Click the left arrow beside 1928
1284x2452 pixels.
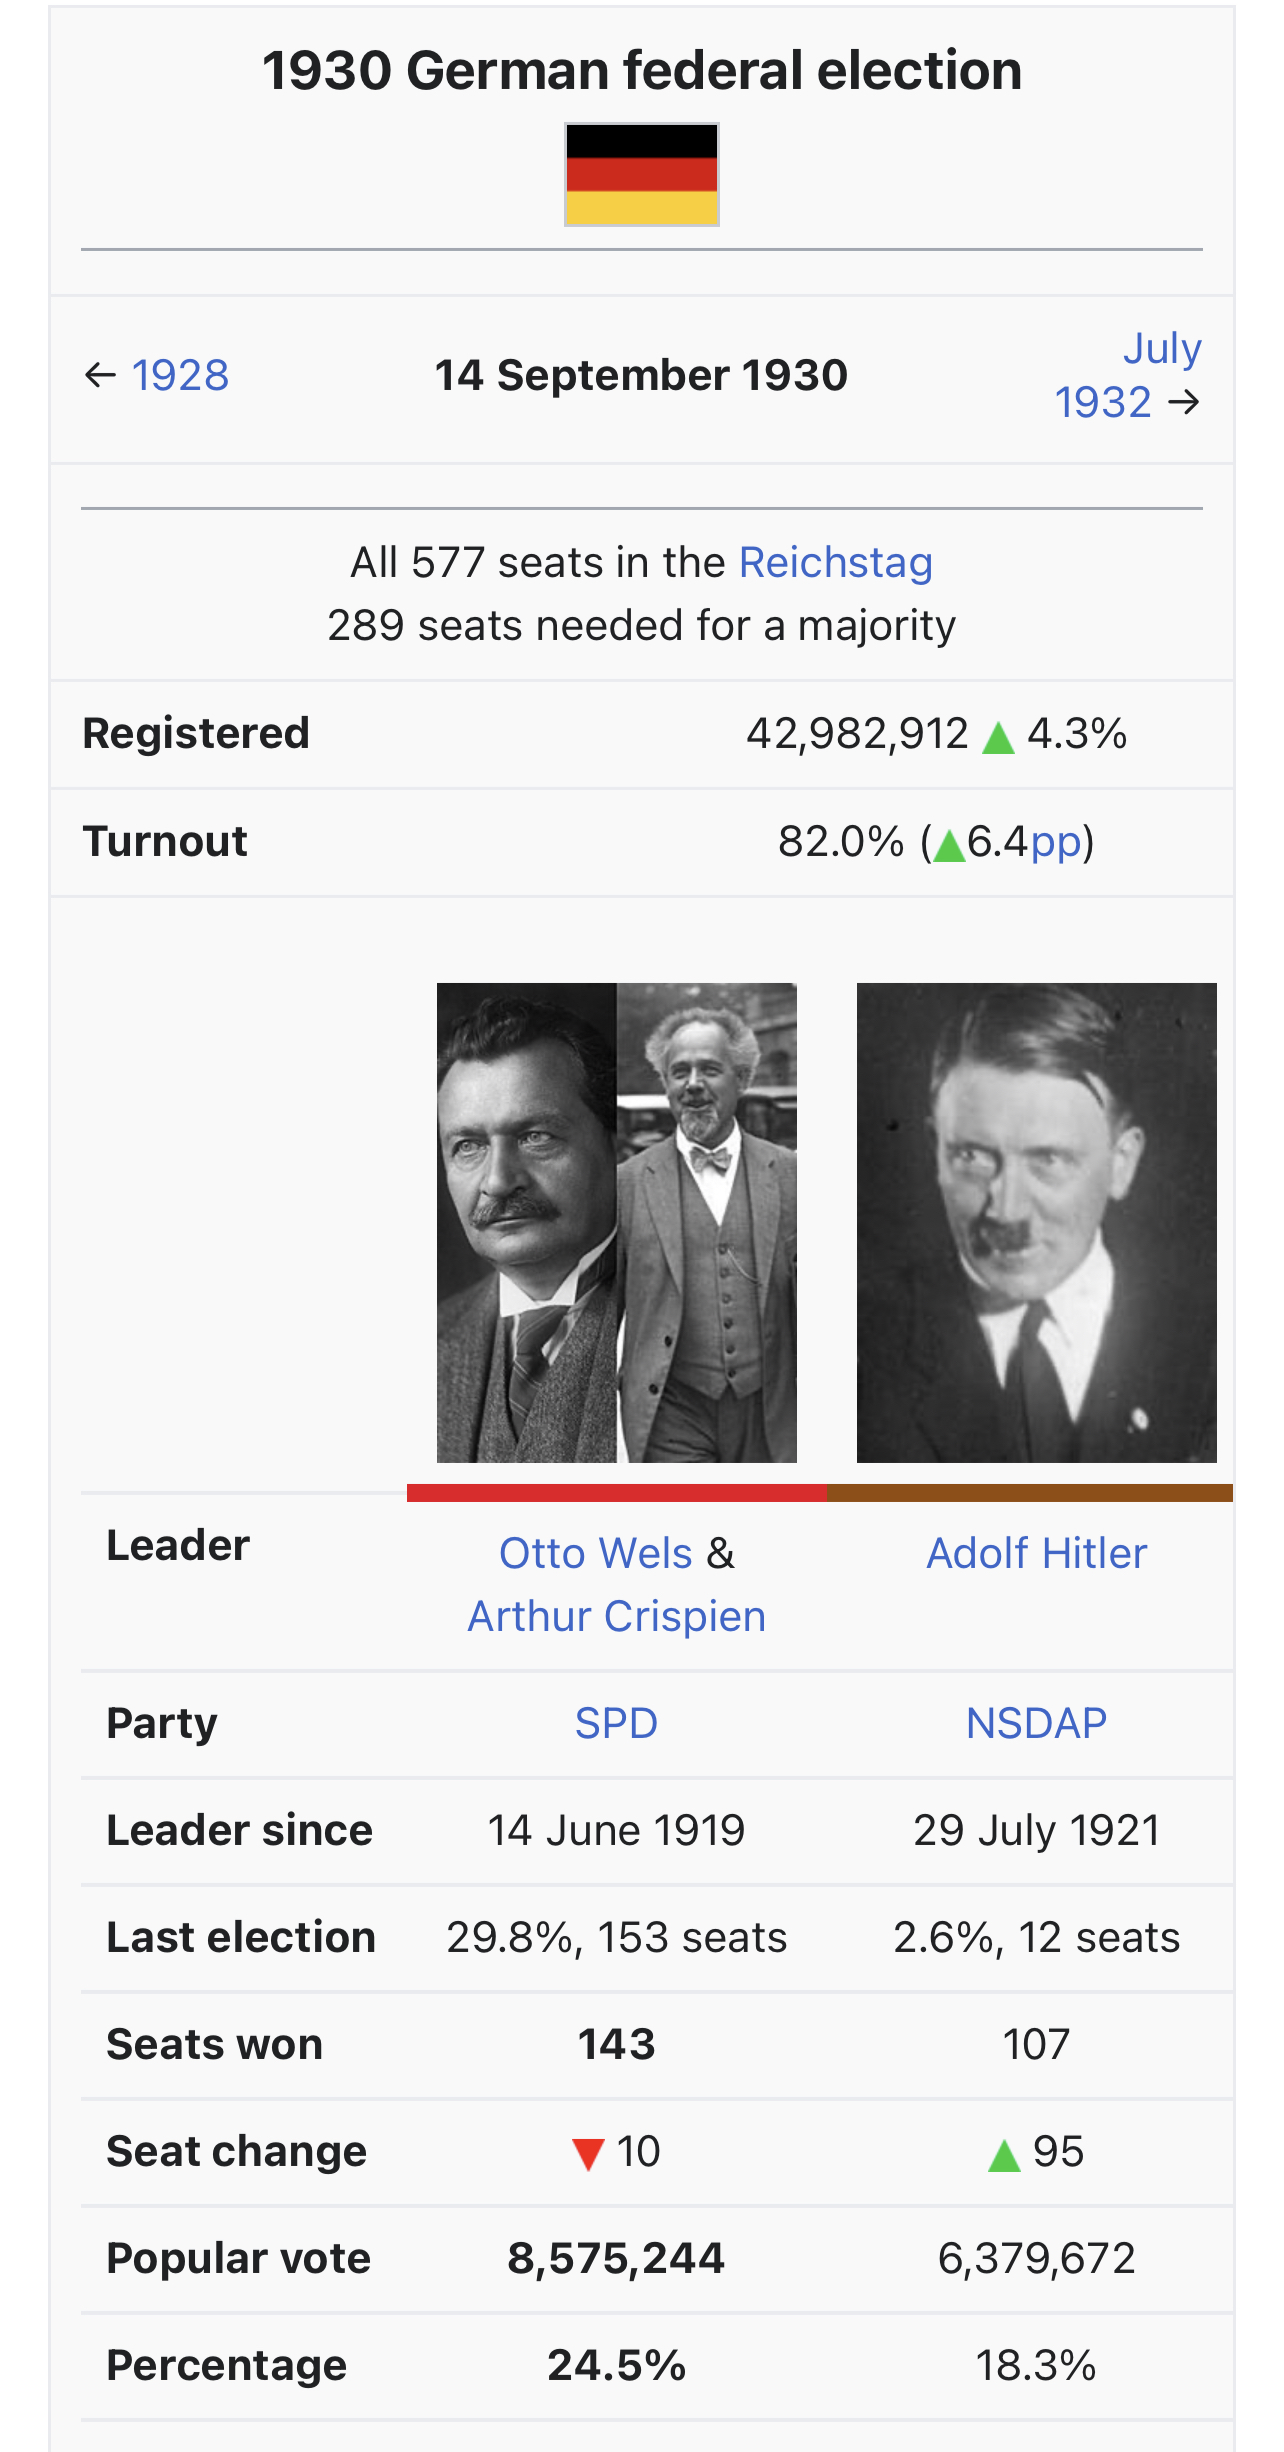100,376
